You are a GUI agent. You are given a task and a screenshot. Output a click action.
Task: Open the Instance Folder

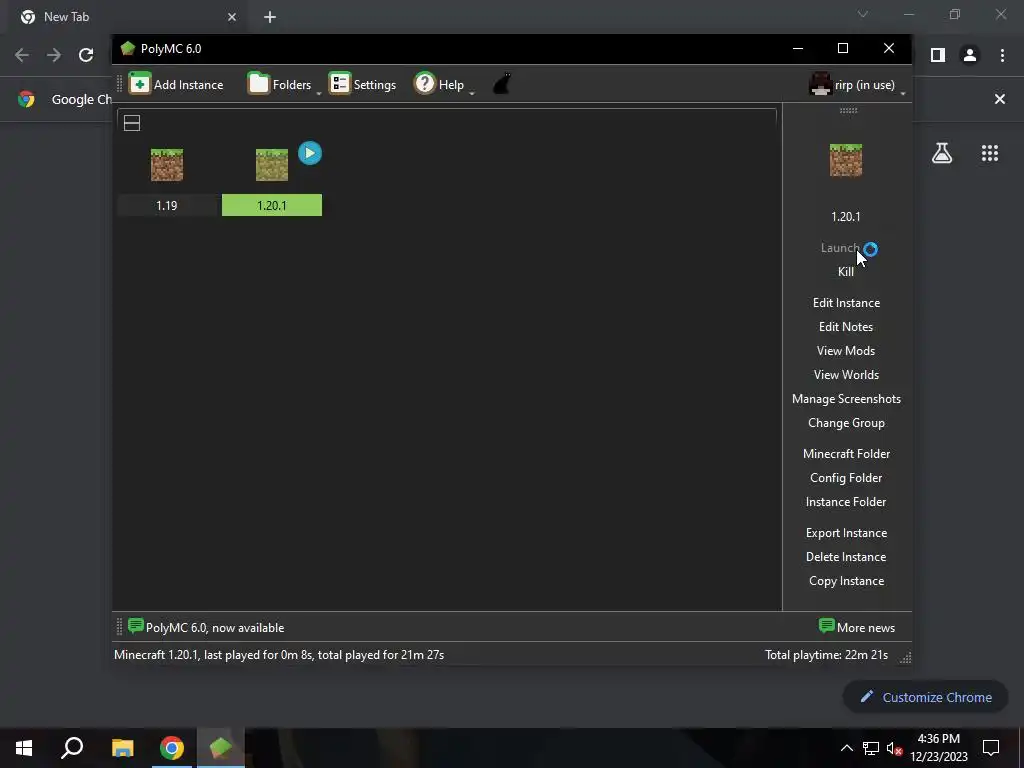846,502
